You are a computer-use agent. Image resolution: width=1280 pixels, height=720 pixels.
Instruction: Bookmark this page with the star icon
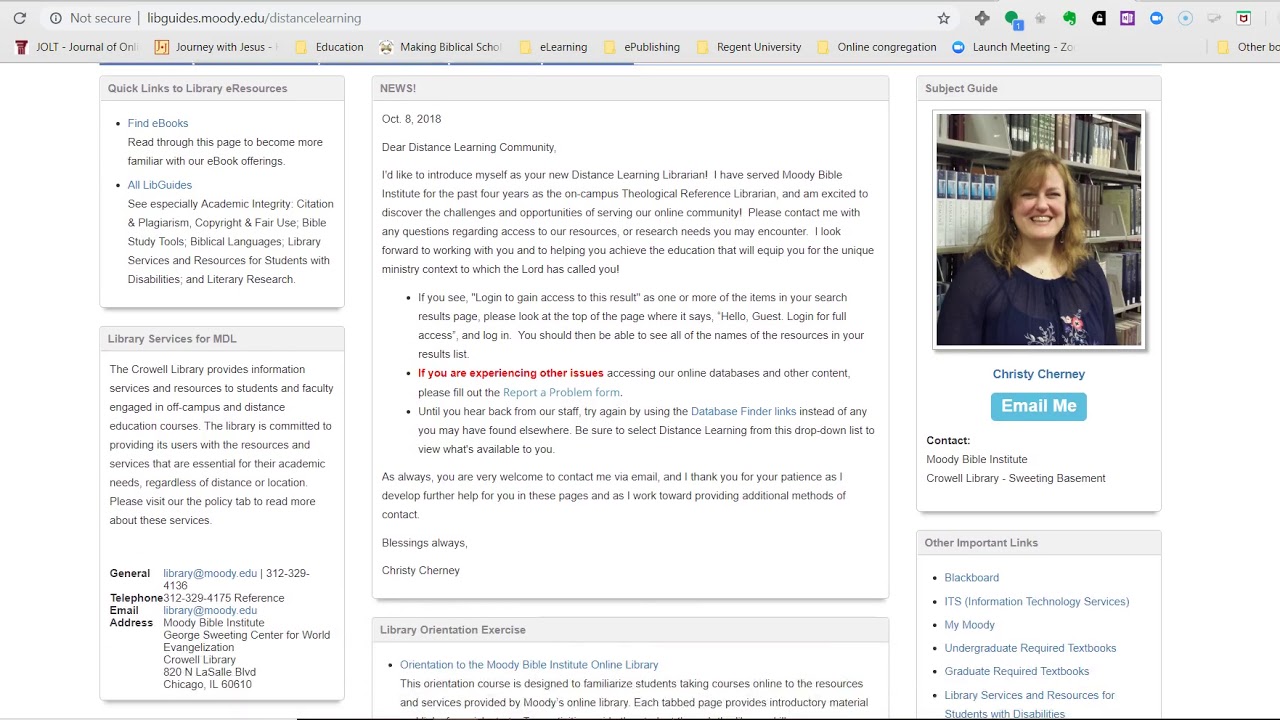(943, 18)
